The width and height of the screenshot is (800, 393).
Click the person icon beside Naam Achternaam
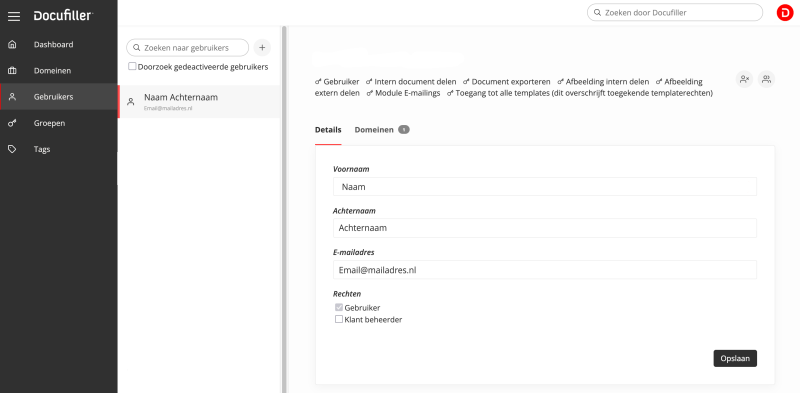pos(131,102)
